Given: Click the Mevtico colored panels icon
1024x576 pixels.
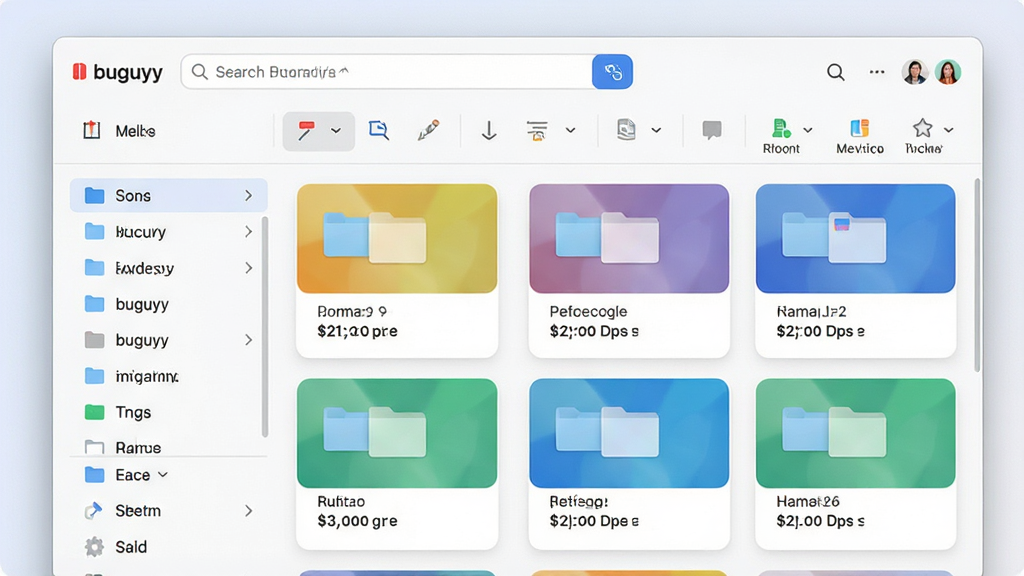Looking at the screenshot, I should tap(859, 128).
